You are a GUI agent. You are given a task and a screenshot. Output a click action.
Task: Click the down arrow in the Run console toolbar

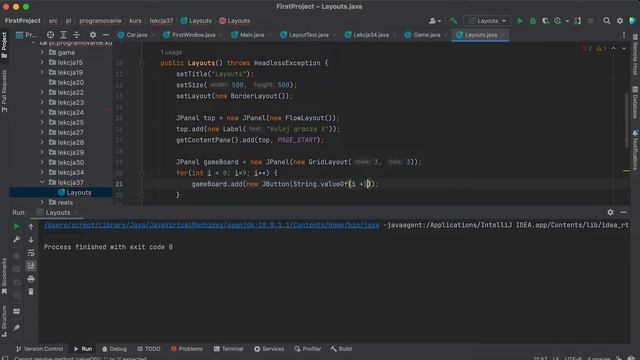[x=31, y=240]
